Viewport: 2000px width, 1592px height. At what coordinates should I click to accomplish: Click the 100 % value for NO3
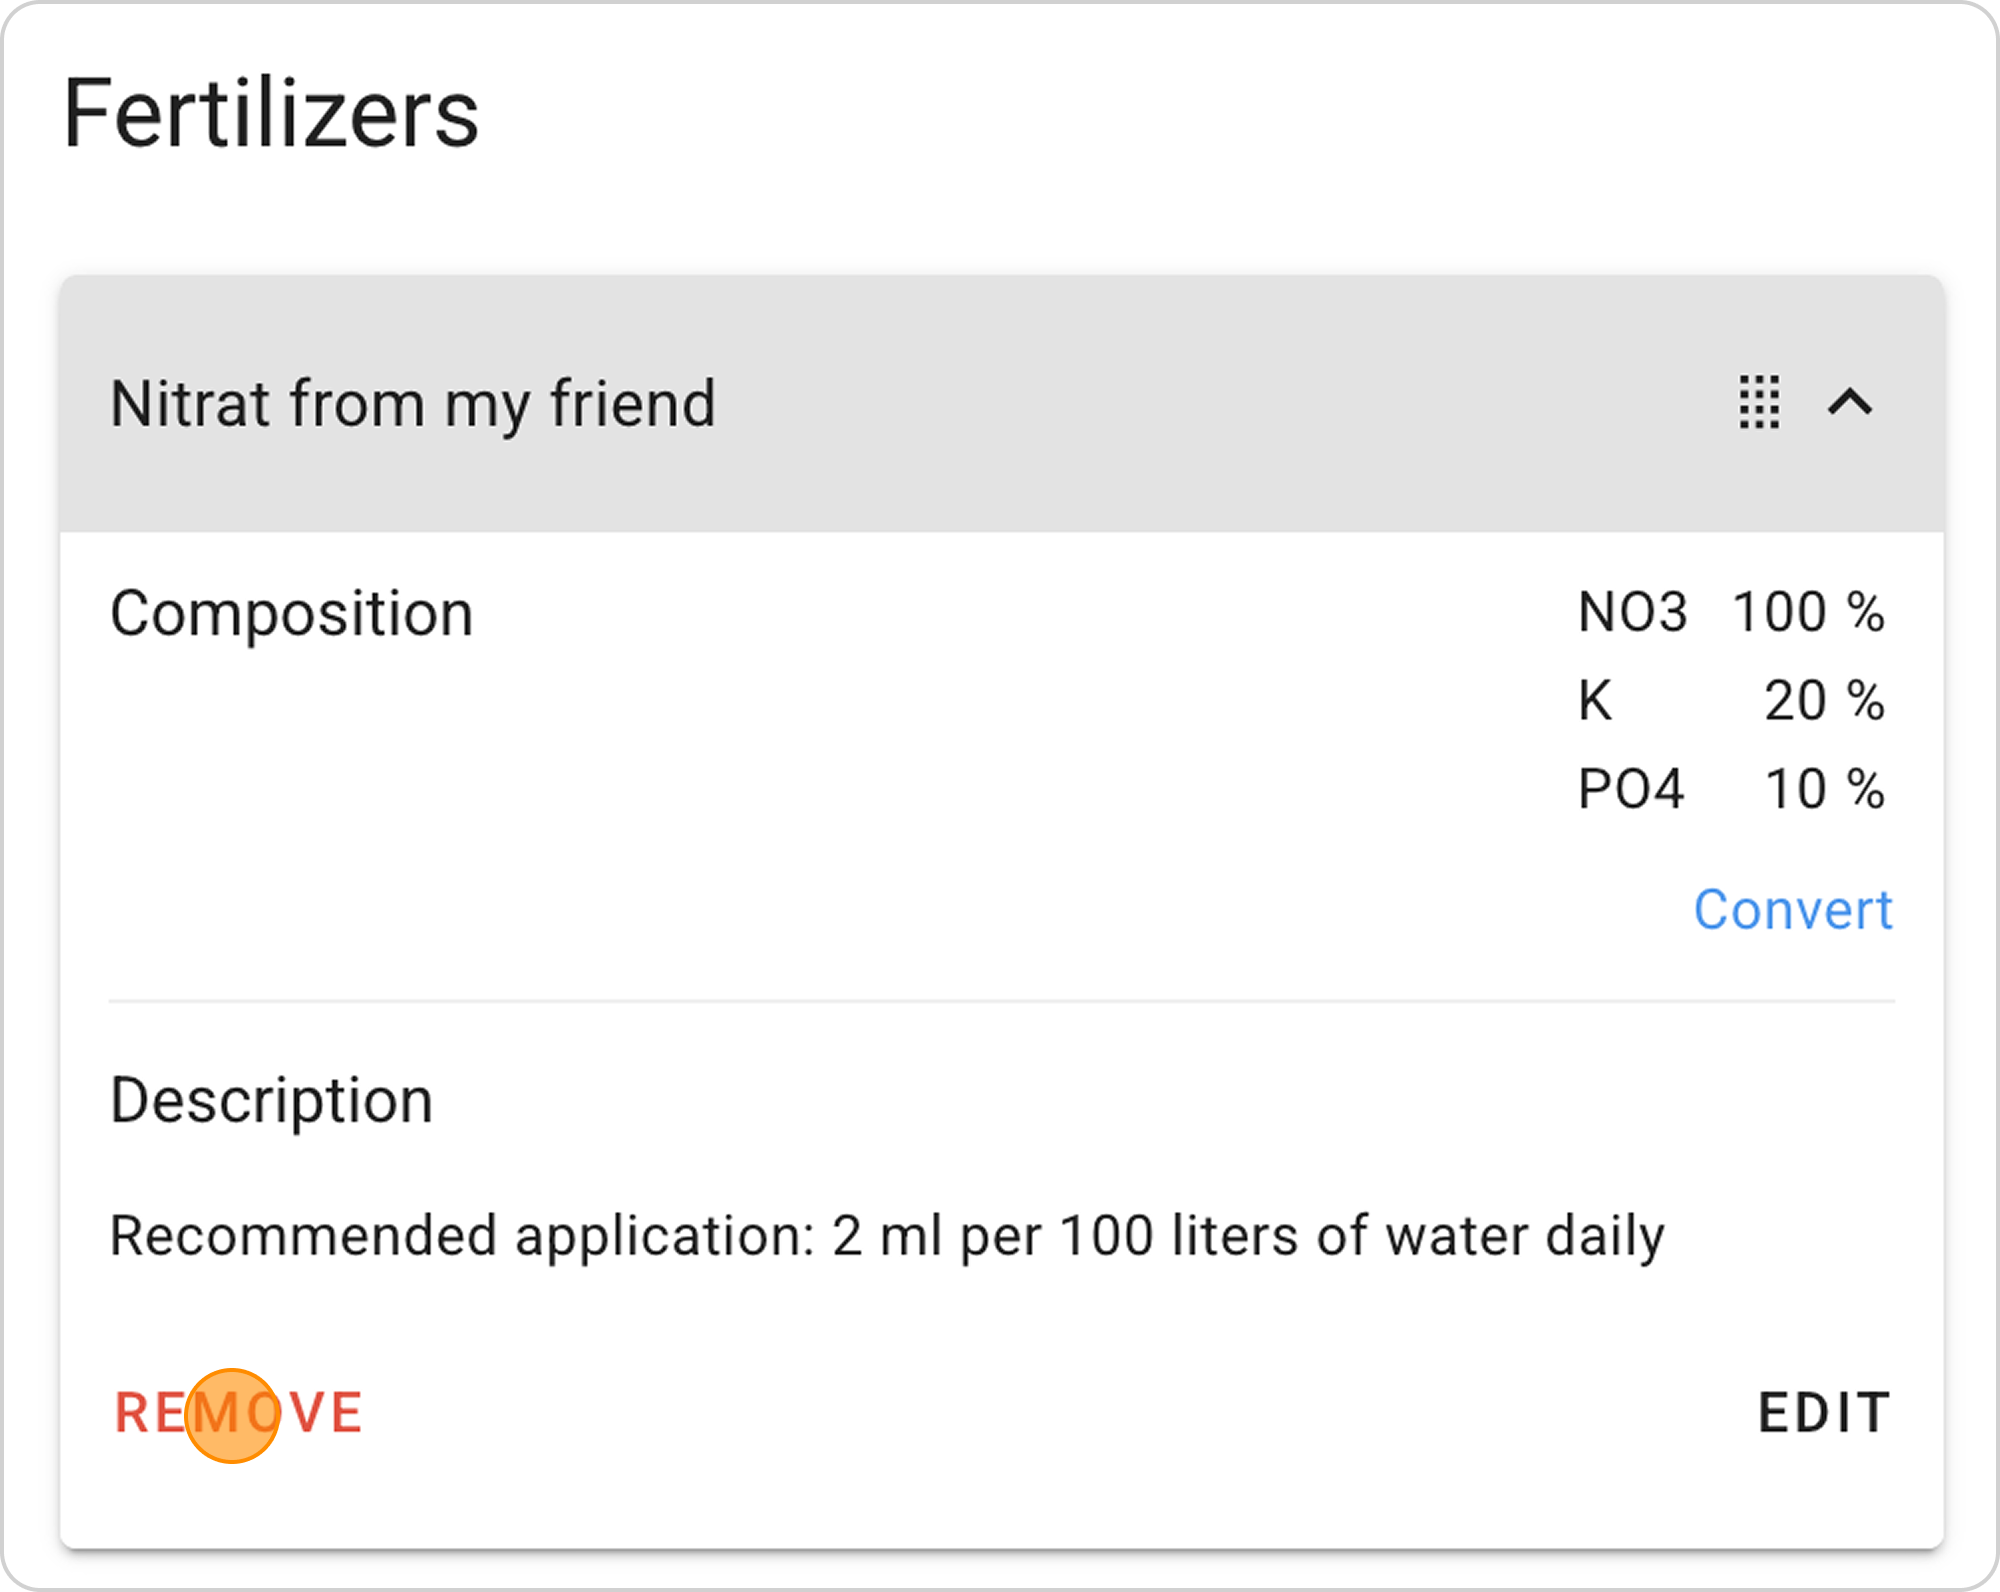tap(1808, 612)
